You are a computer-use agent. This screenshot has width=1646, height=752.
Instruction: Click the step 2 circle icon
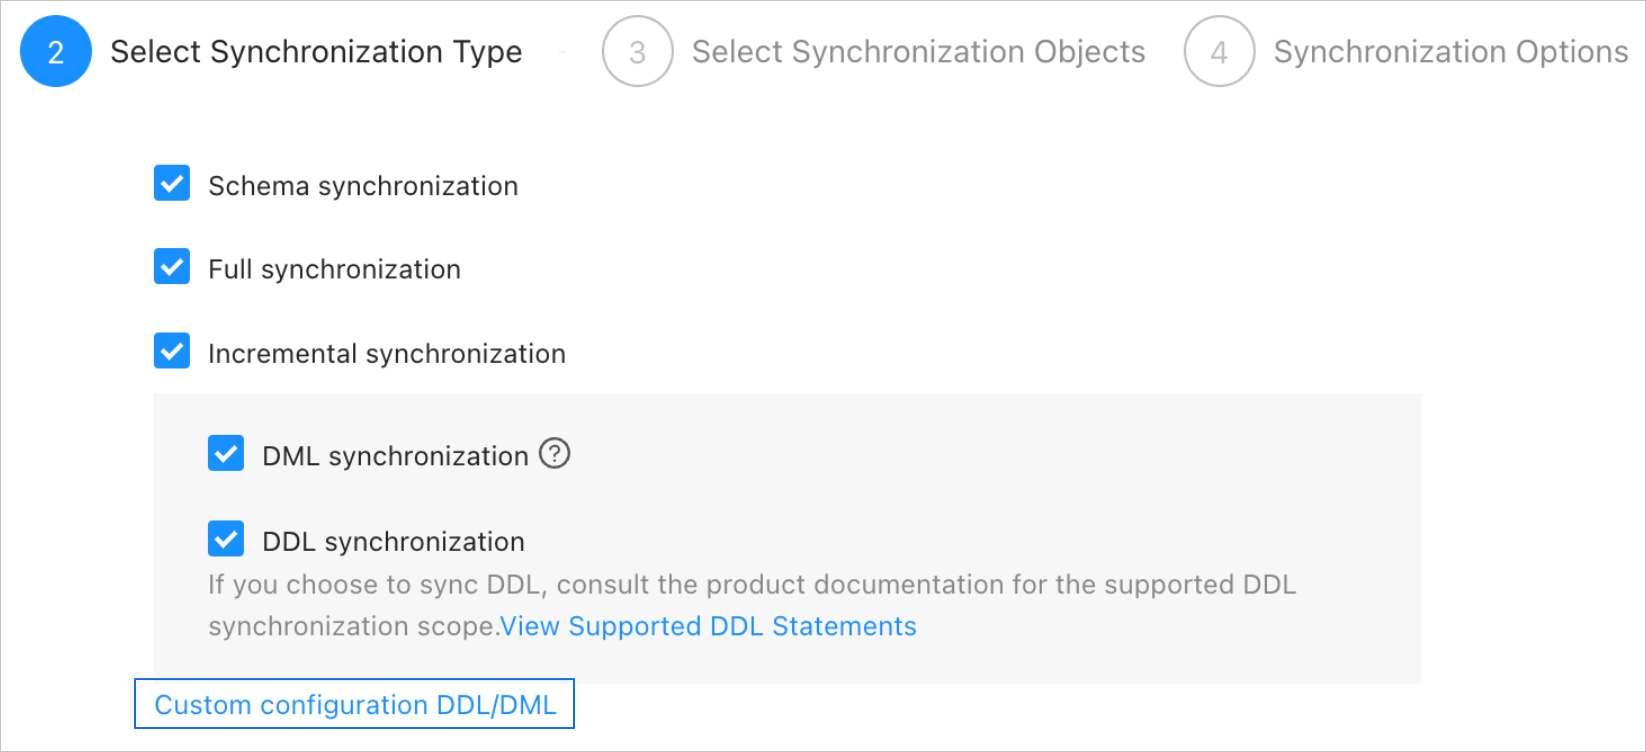pyautogui.click(x=56, y=52)
